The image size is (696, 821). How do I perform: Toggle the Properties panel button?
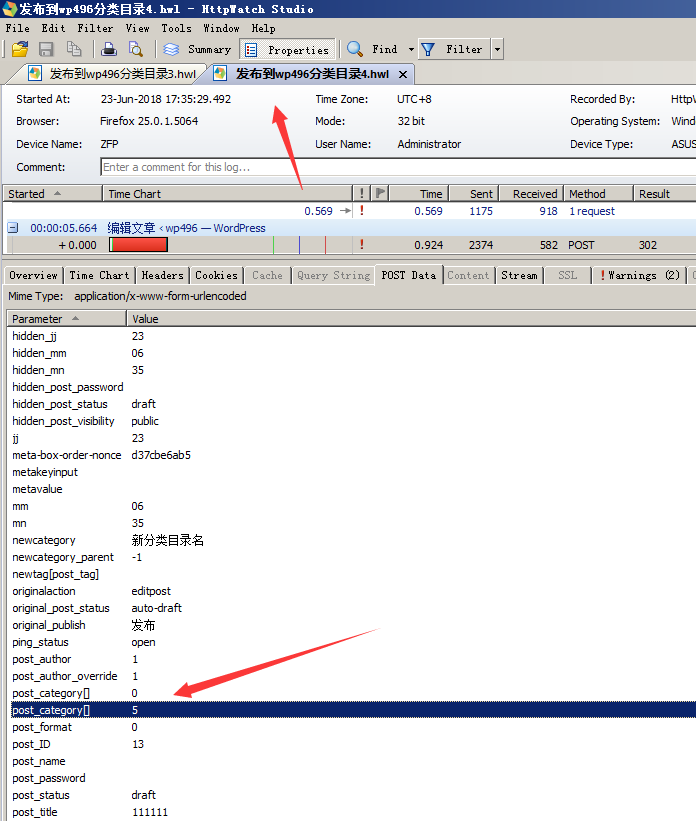click(287, 49)
